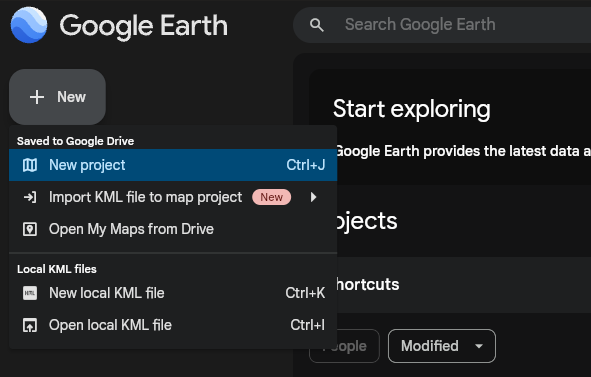The image size is (591, 377).
Task: Click the "Saved to Google Drive" heading
Action: point(75,141)
